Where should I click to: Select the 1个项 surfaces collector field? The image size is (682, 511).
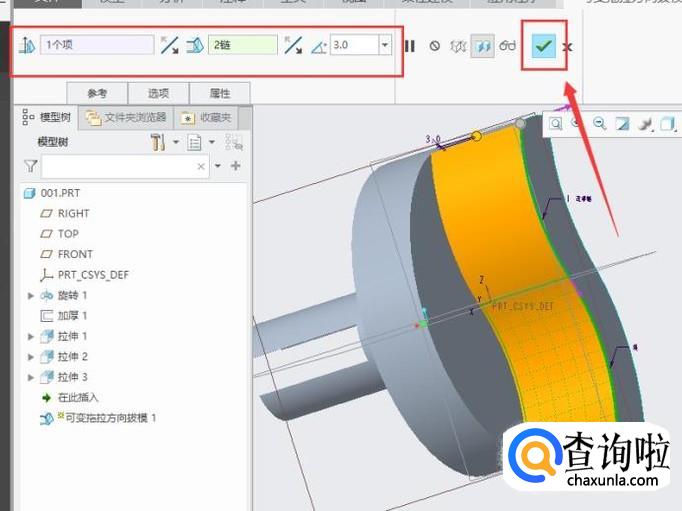pyautogui.click(x=97, y=45)
